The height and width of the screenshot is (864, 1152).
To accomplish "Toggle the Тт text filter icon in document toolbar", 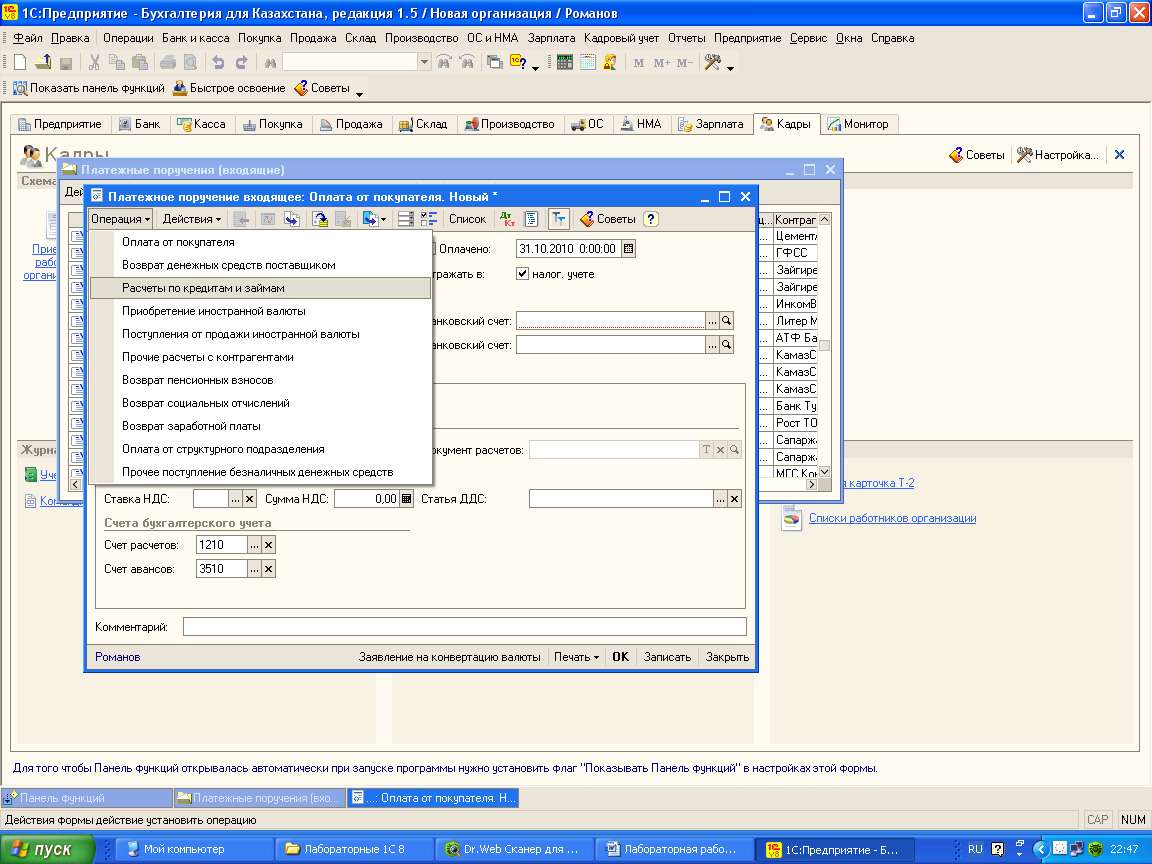I will pyautogui.click(x=558, y=219).
